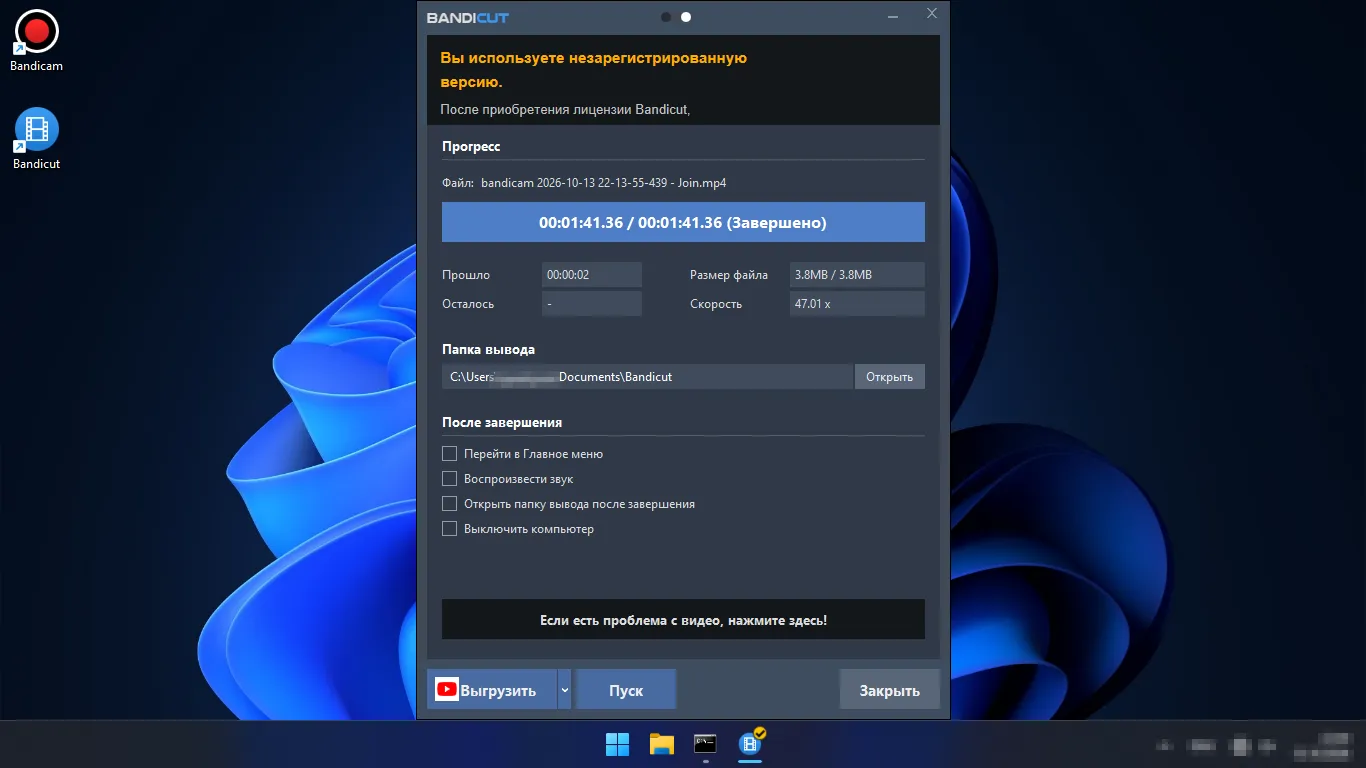Image resolution: width=1366 pixels, height=768 pixels.
Task: Click the "Папка вывода" heading
Action: pyautogui.click(x=488, y=349)
